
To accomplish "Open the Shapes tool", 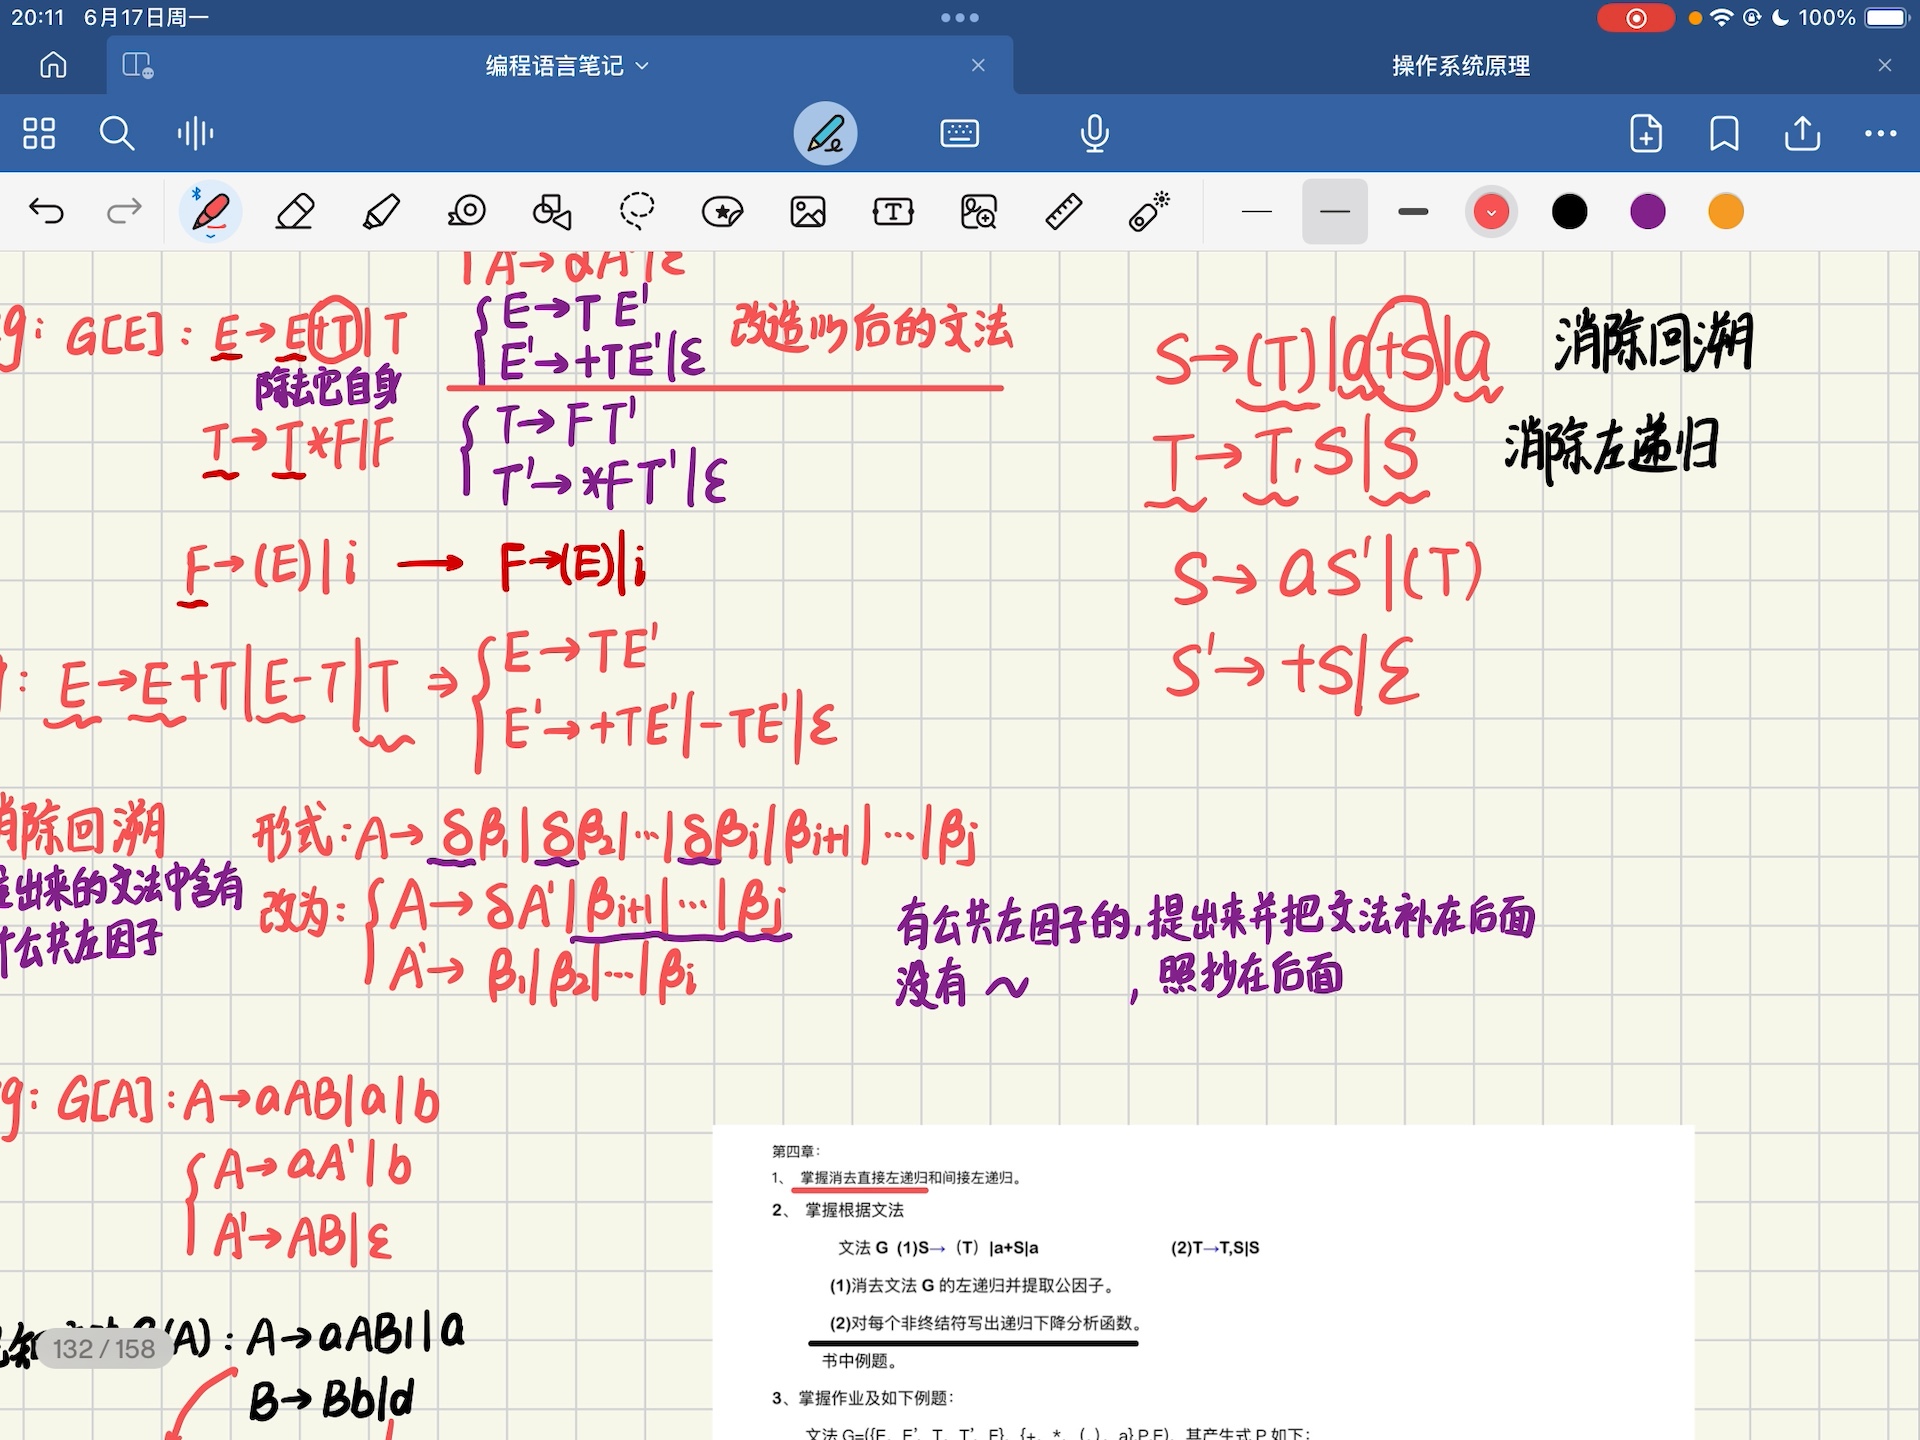I will coord(551,211).
